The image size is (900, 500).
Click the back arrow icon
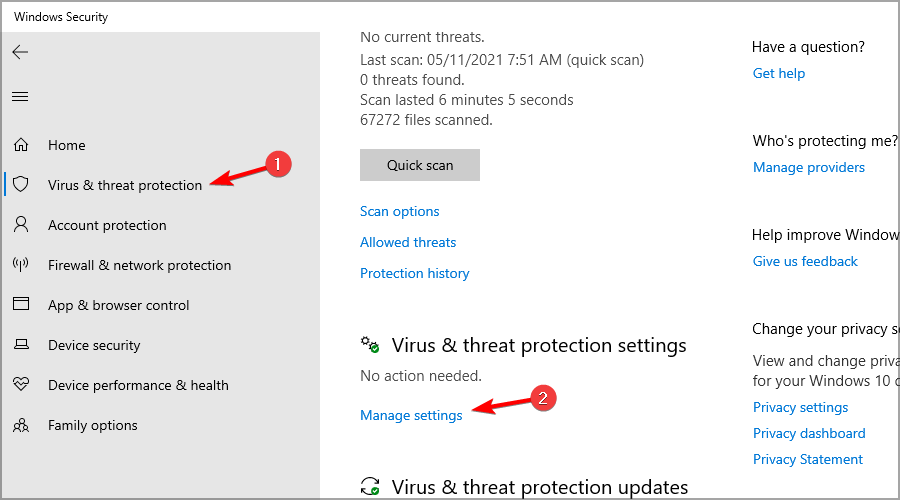pos(20,52)
